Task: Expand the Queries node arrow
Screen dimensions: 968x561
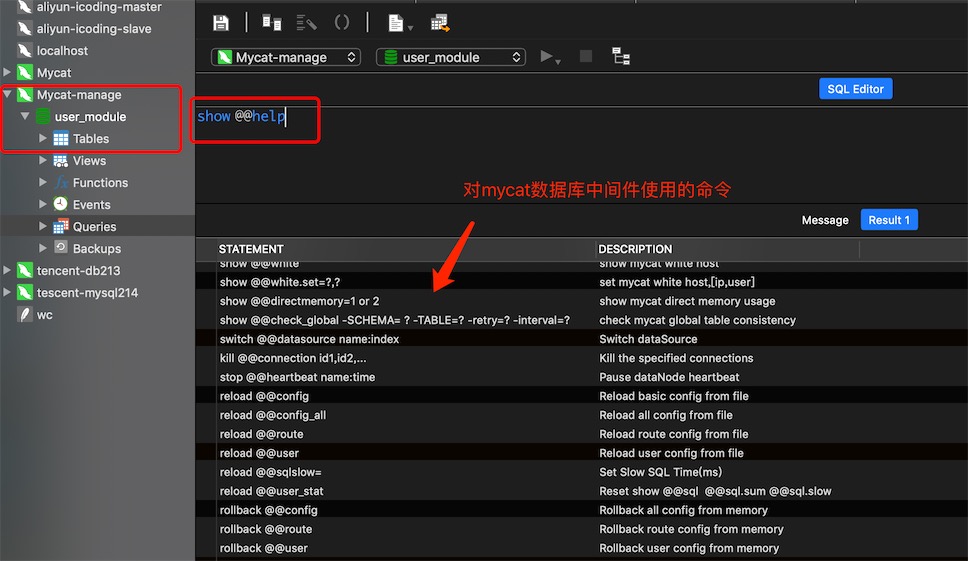Action: click(43, 226)
